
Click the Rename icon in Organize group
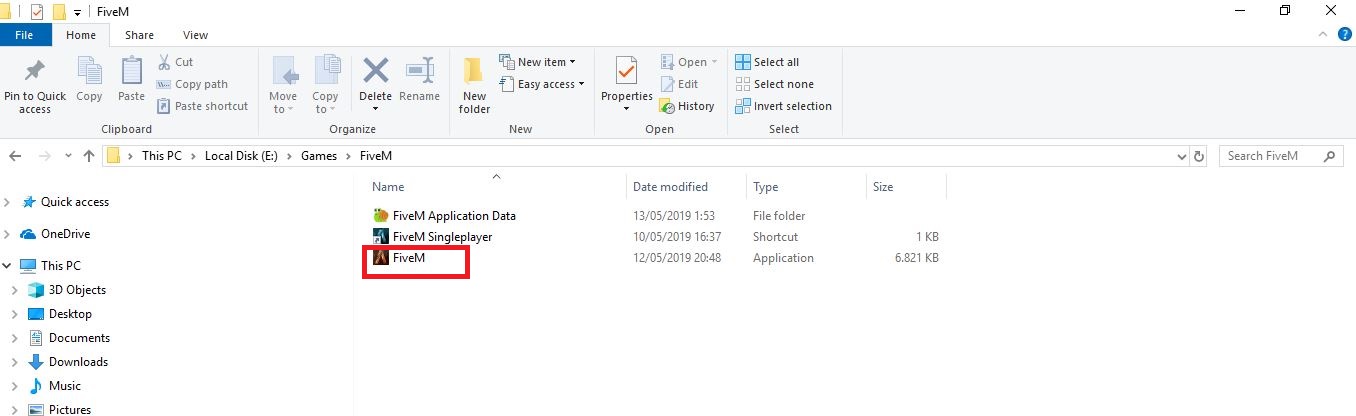[419, 71]
